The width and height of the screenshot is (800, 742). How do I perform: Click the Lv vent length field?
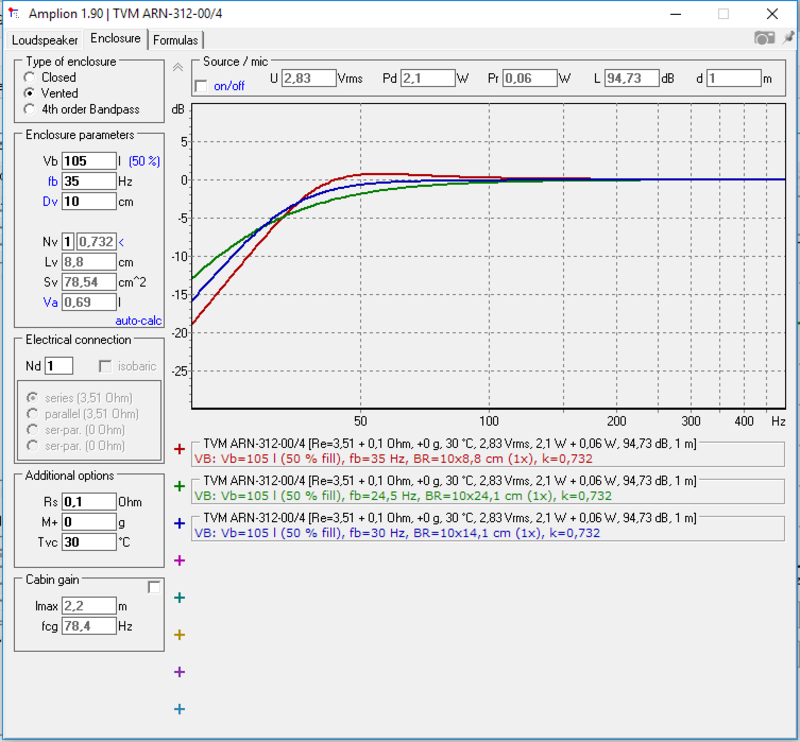89,262
